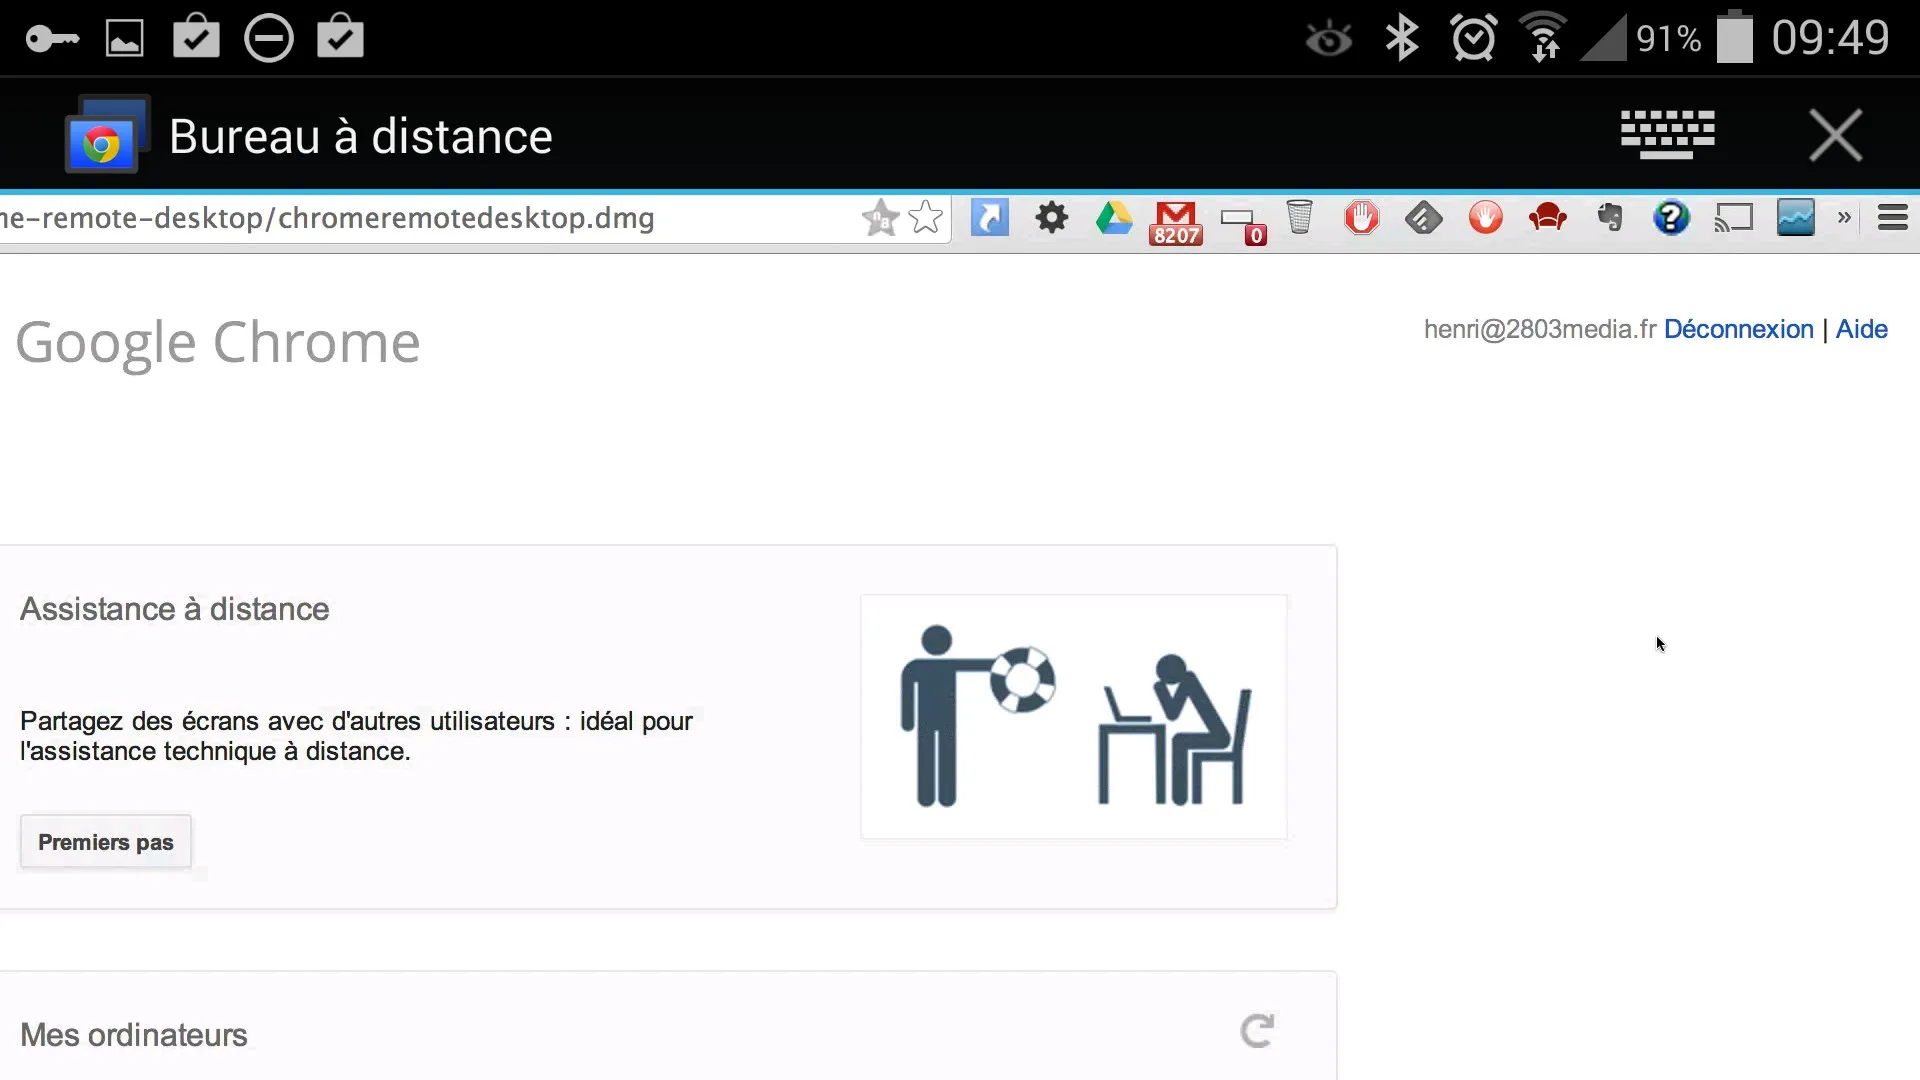Click the diamond-shaped extension icon
The width and height of the screenshot is (1920, 1080).
(x=1423, y=217)
